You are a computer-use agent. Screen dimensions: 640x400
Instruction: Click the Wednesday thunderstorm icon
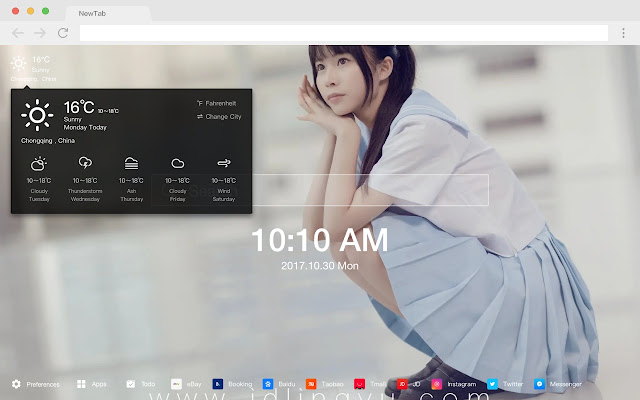tap(85, 163)
